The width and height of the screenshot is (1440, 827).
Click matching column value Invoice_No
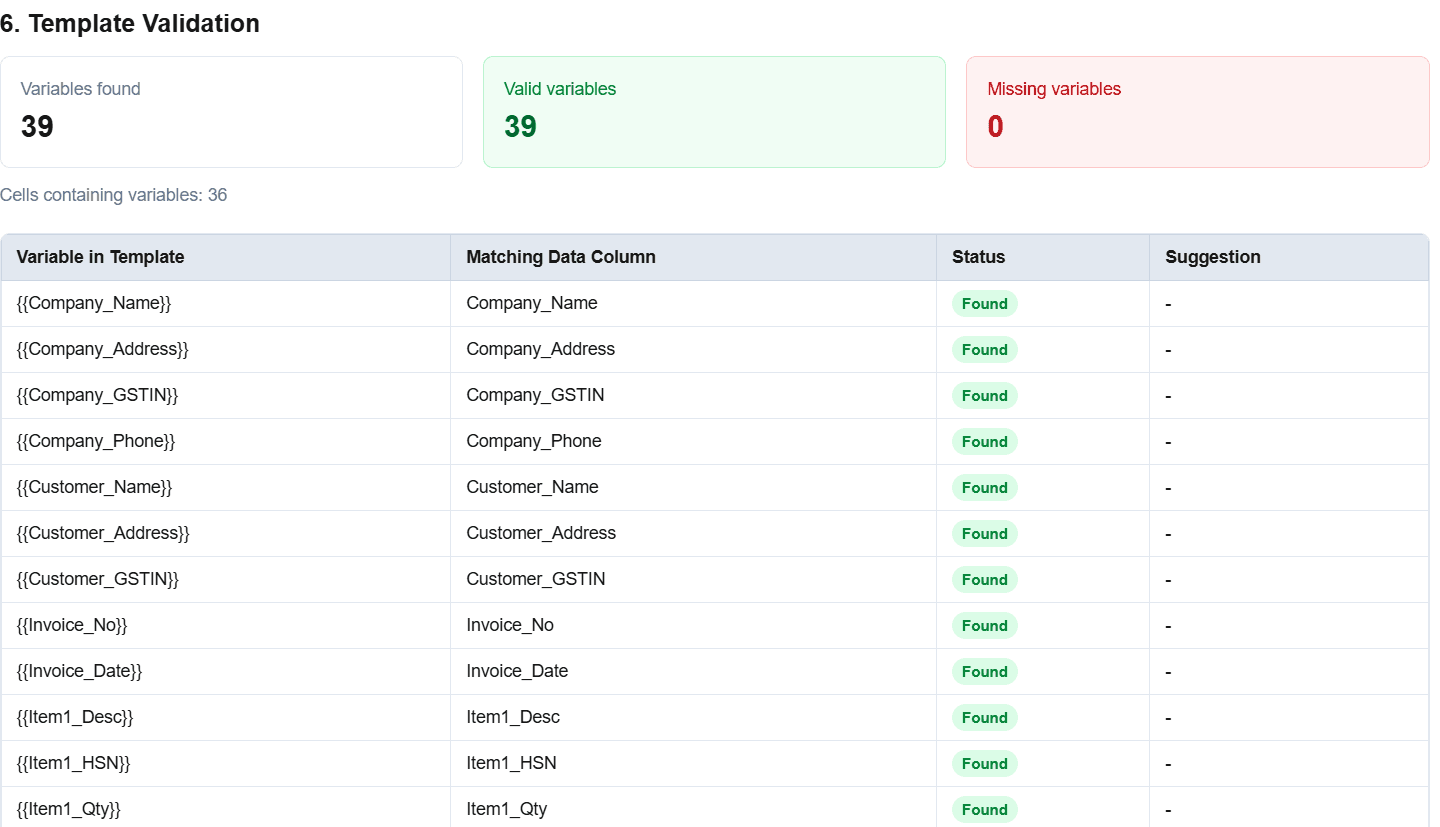coord(510,625)
